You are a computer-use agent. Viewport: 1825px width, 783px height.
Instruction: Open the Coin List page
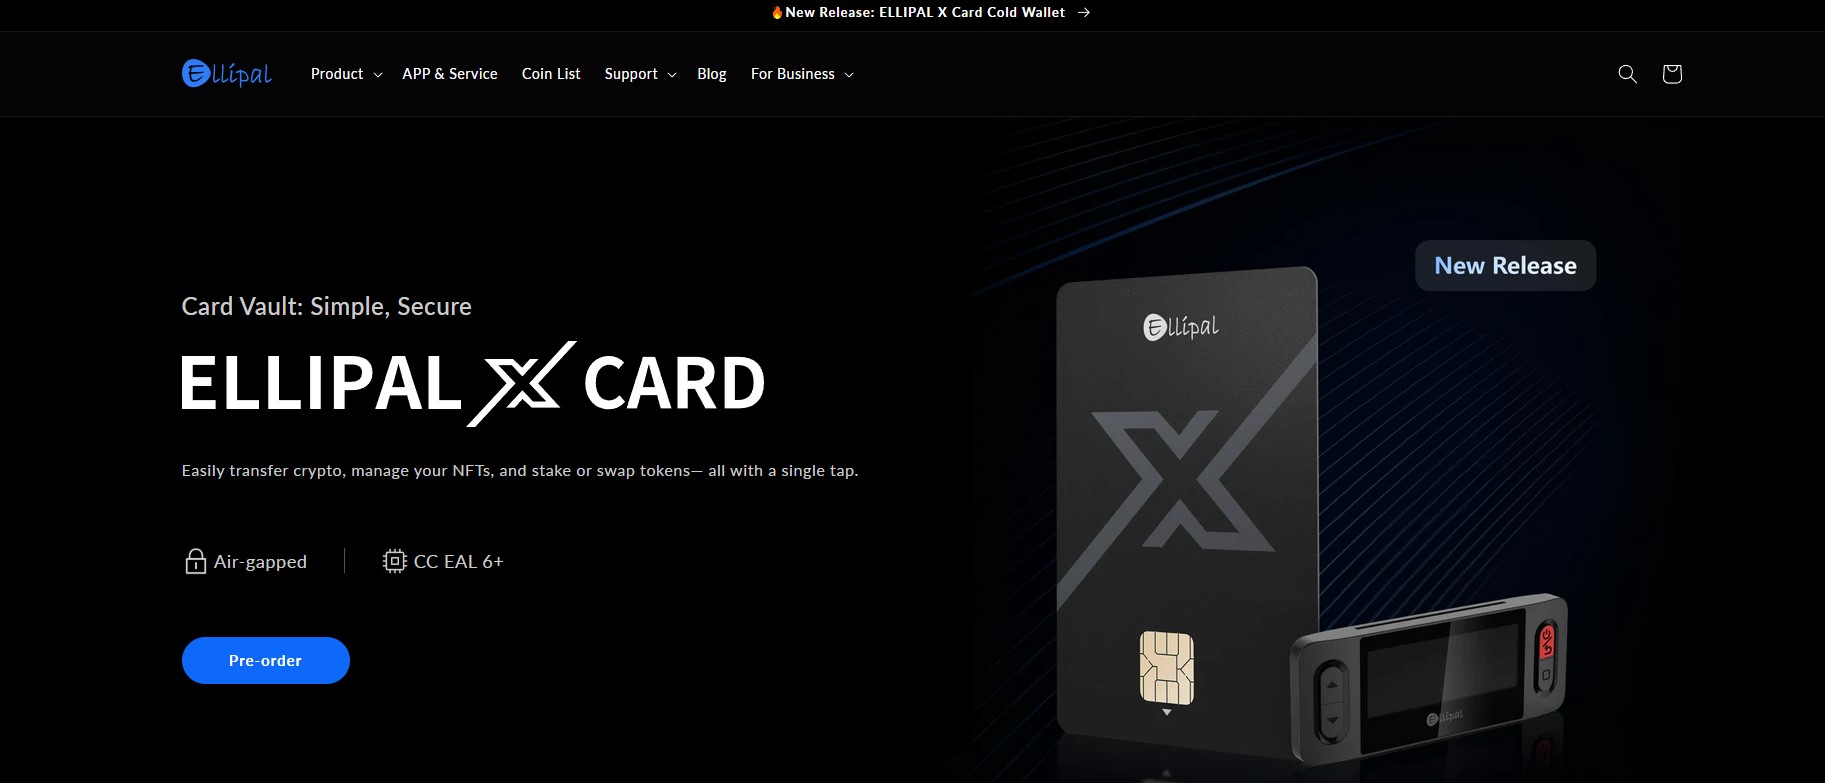tap(551, 74)
